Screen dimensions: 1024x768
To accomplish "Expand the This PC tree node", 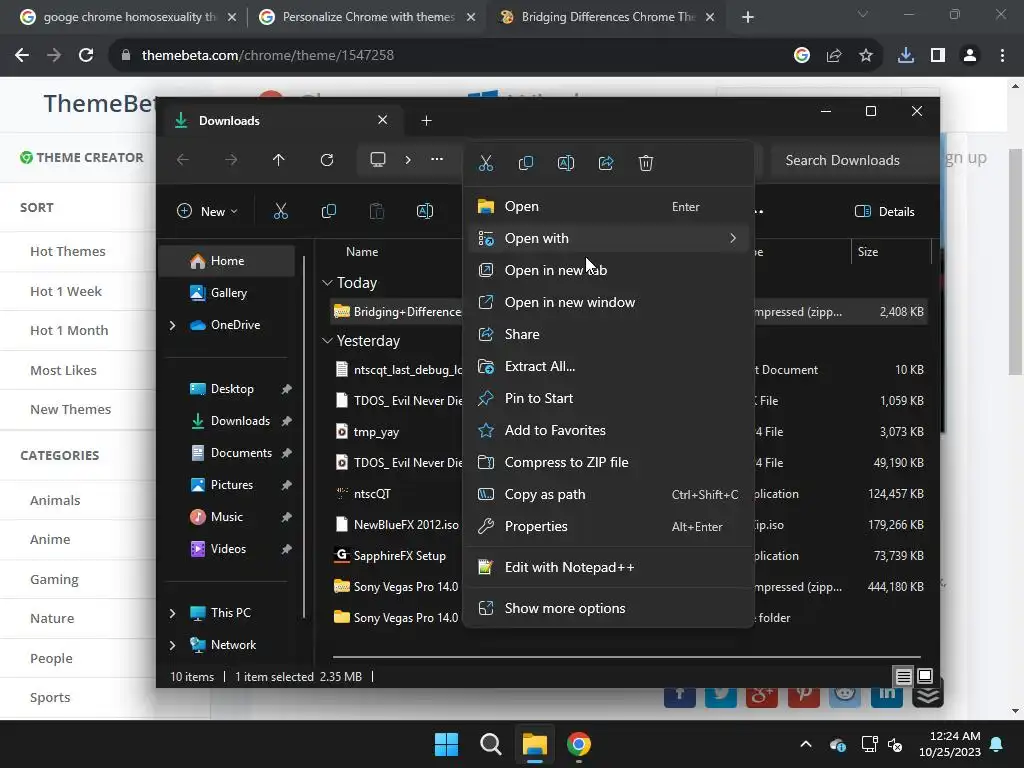I will click(x=172, y=613).
